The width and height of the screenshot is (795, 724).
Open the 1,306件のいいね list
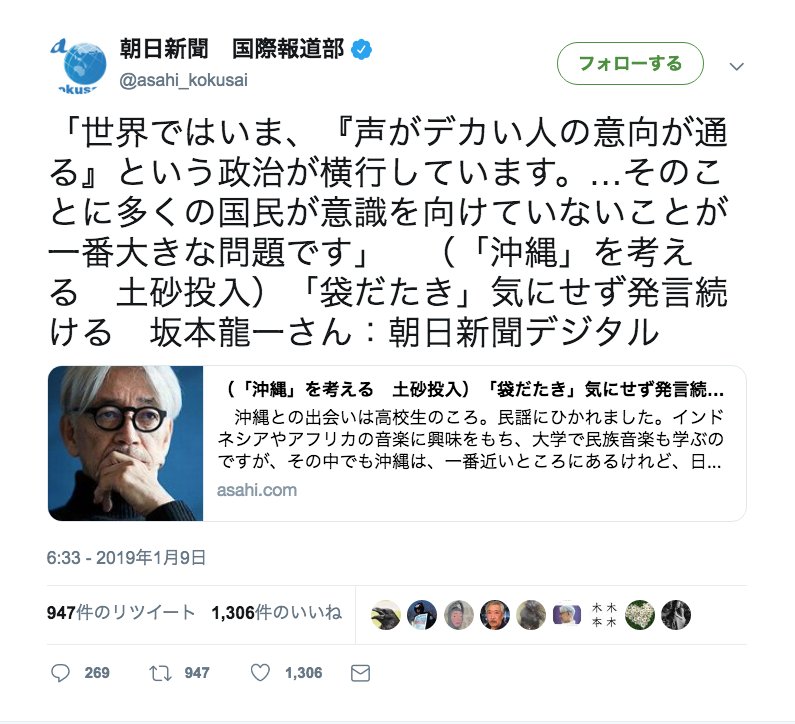tap(277, 612)
